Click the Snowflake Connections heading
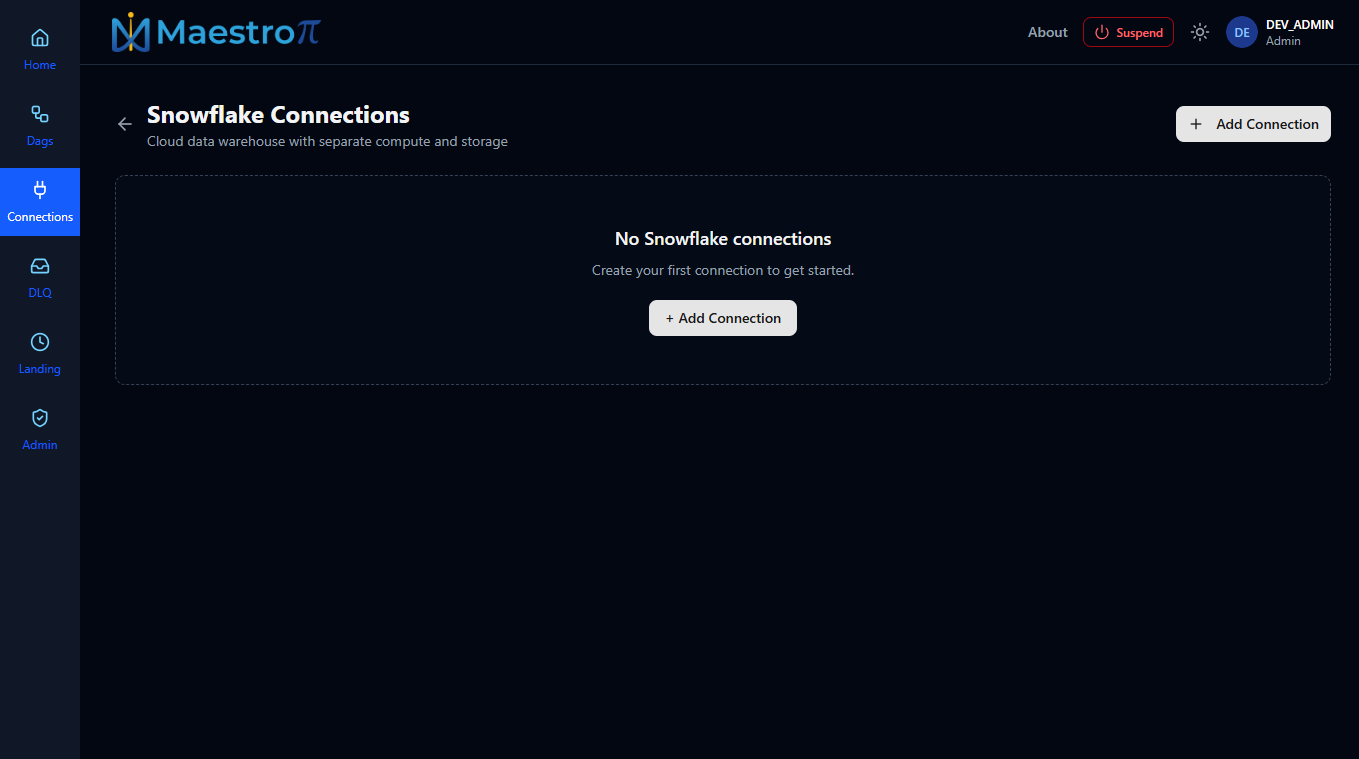 coord(278,115)
